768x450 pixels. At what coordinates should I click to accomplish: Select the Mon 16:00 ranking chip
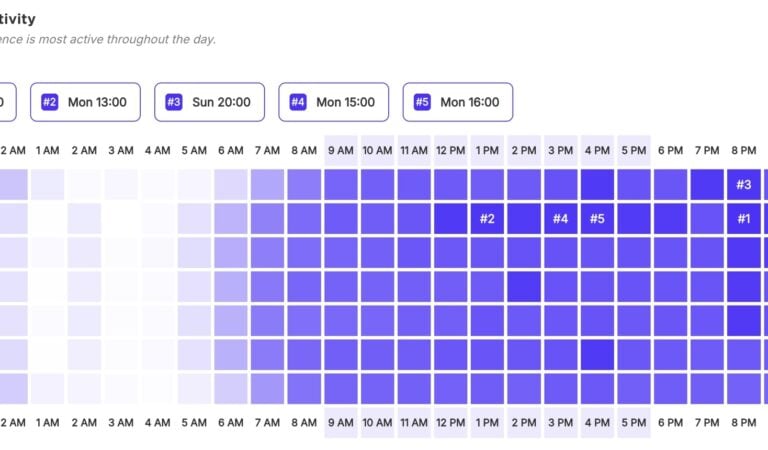457,102
